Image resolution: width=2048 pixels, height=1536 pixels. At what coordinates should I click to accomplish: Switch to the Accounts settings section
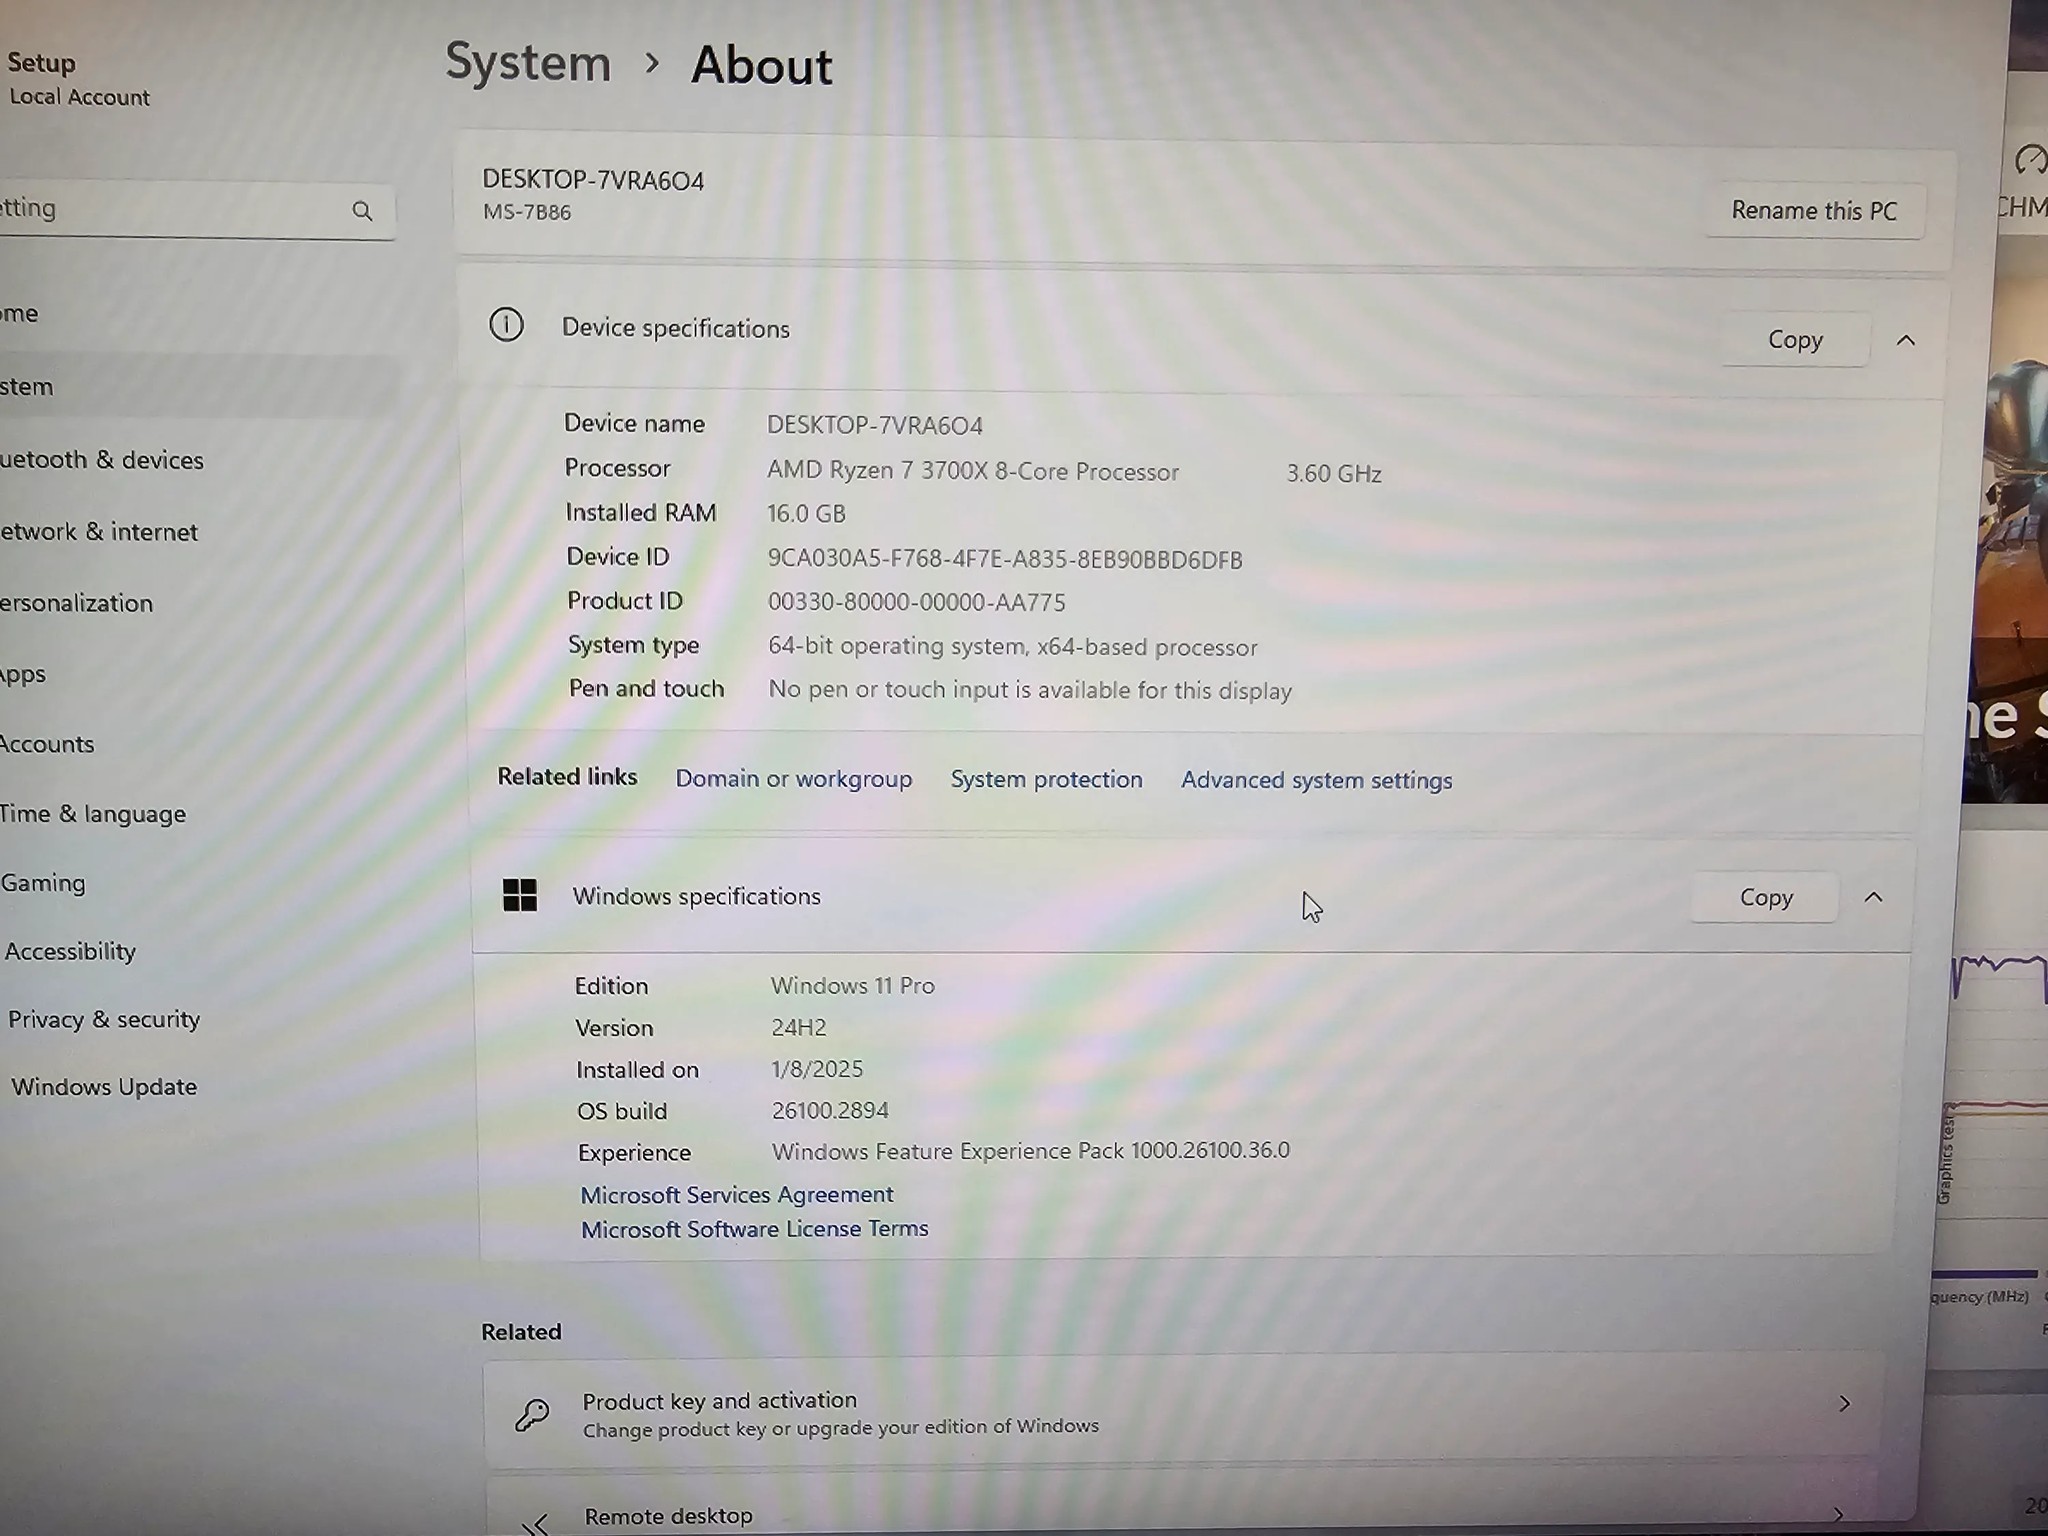pyautogui.click(x=47, y=744)
